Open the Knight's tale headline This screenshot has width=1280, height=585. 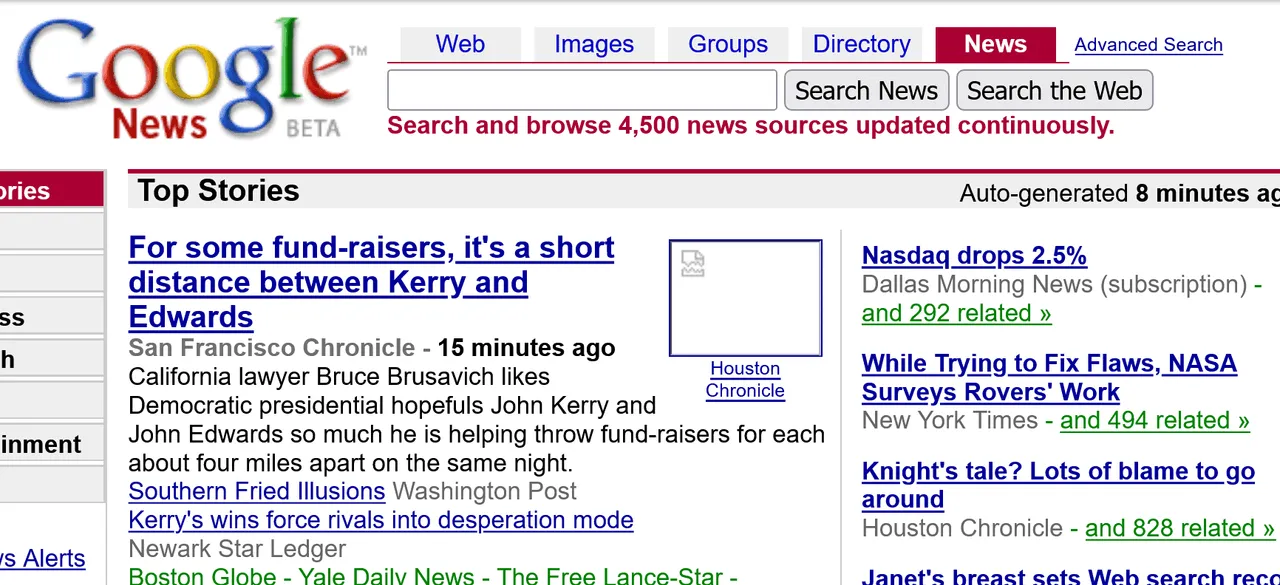(x=1058, y=485)
